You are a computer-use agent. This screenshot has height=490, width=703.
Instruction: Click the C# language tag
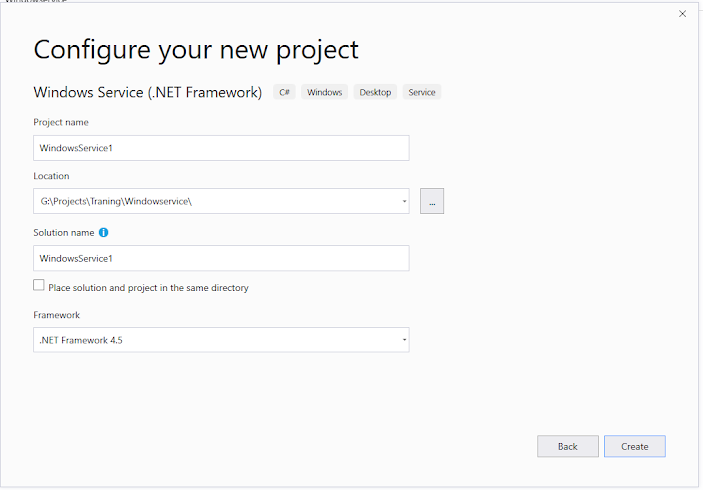284,92
